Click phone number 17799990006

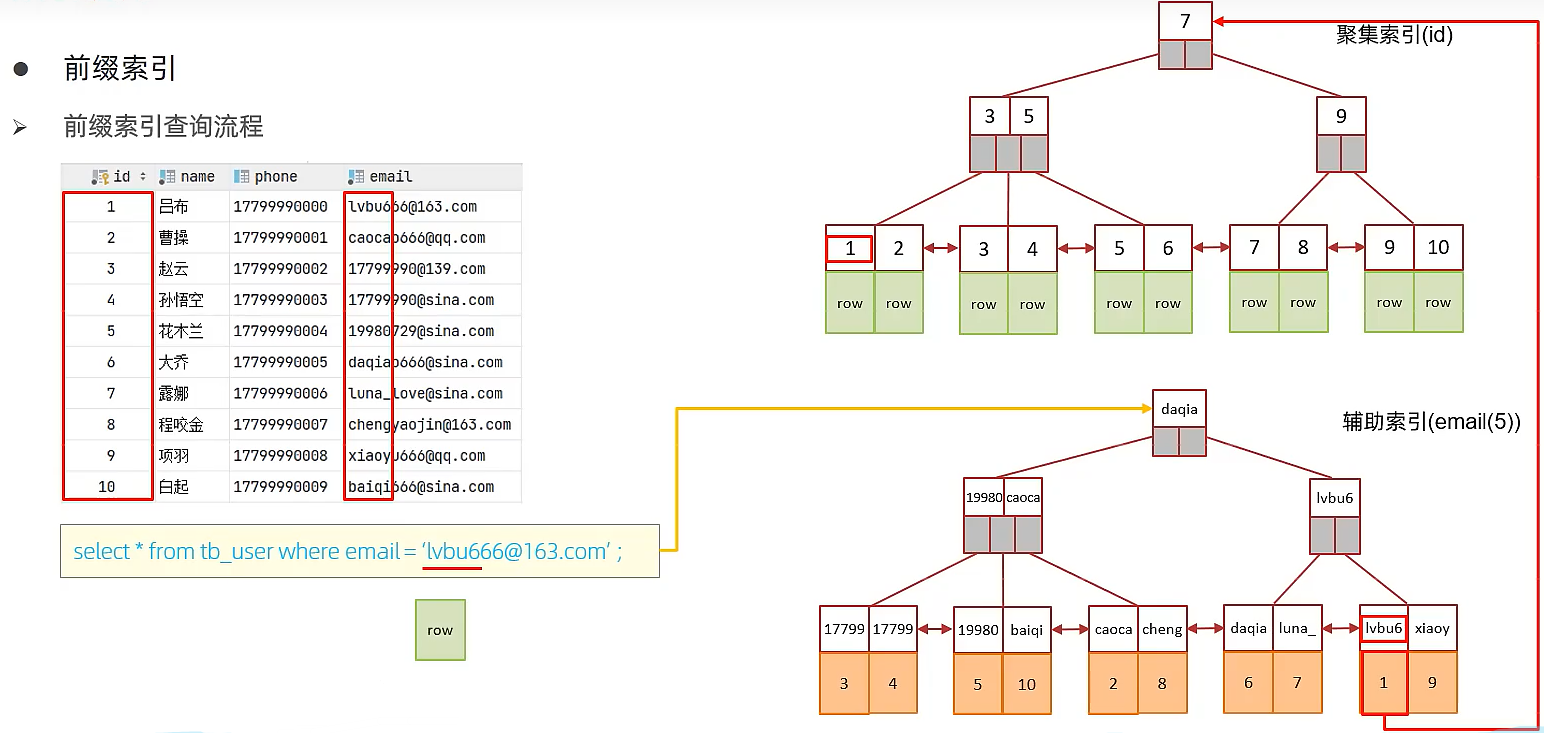coord(281,393)
